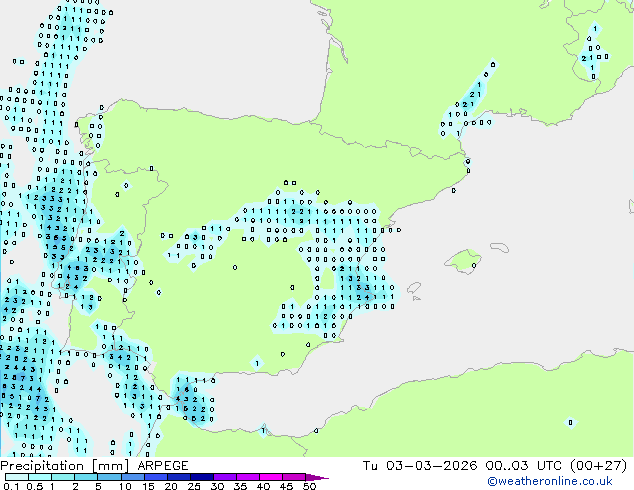The image size is (634, 490).
Task: Click the '10' legend scale label
Action: (x=125, y=486)
